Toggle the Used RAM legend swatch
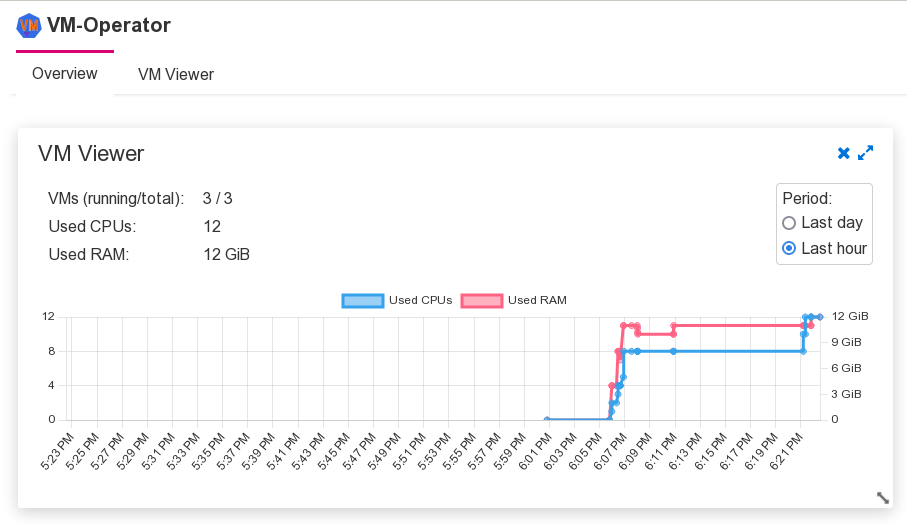 (x=481, y=300)
